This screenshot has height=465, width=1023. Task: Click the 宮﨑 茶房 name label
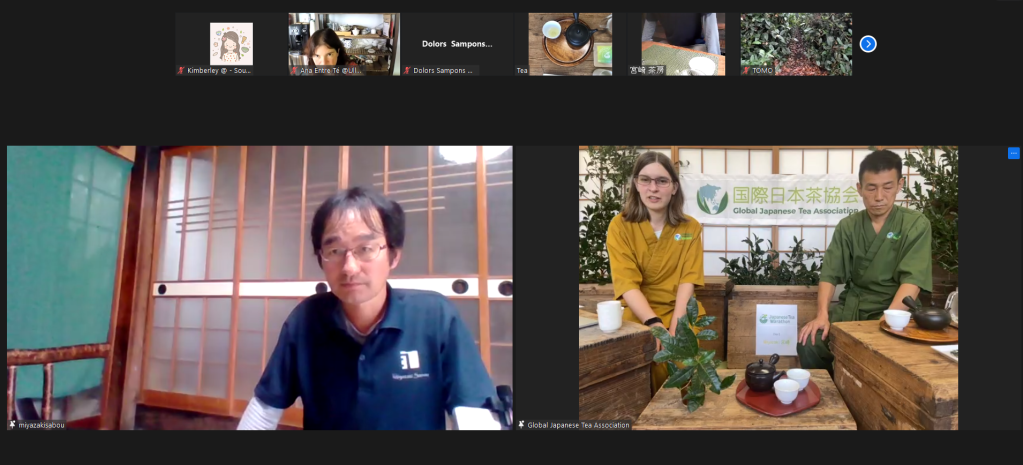click(647, 71)
